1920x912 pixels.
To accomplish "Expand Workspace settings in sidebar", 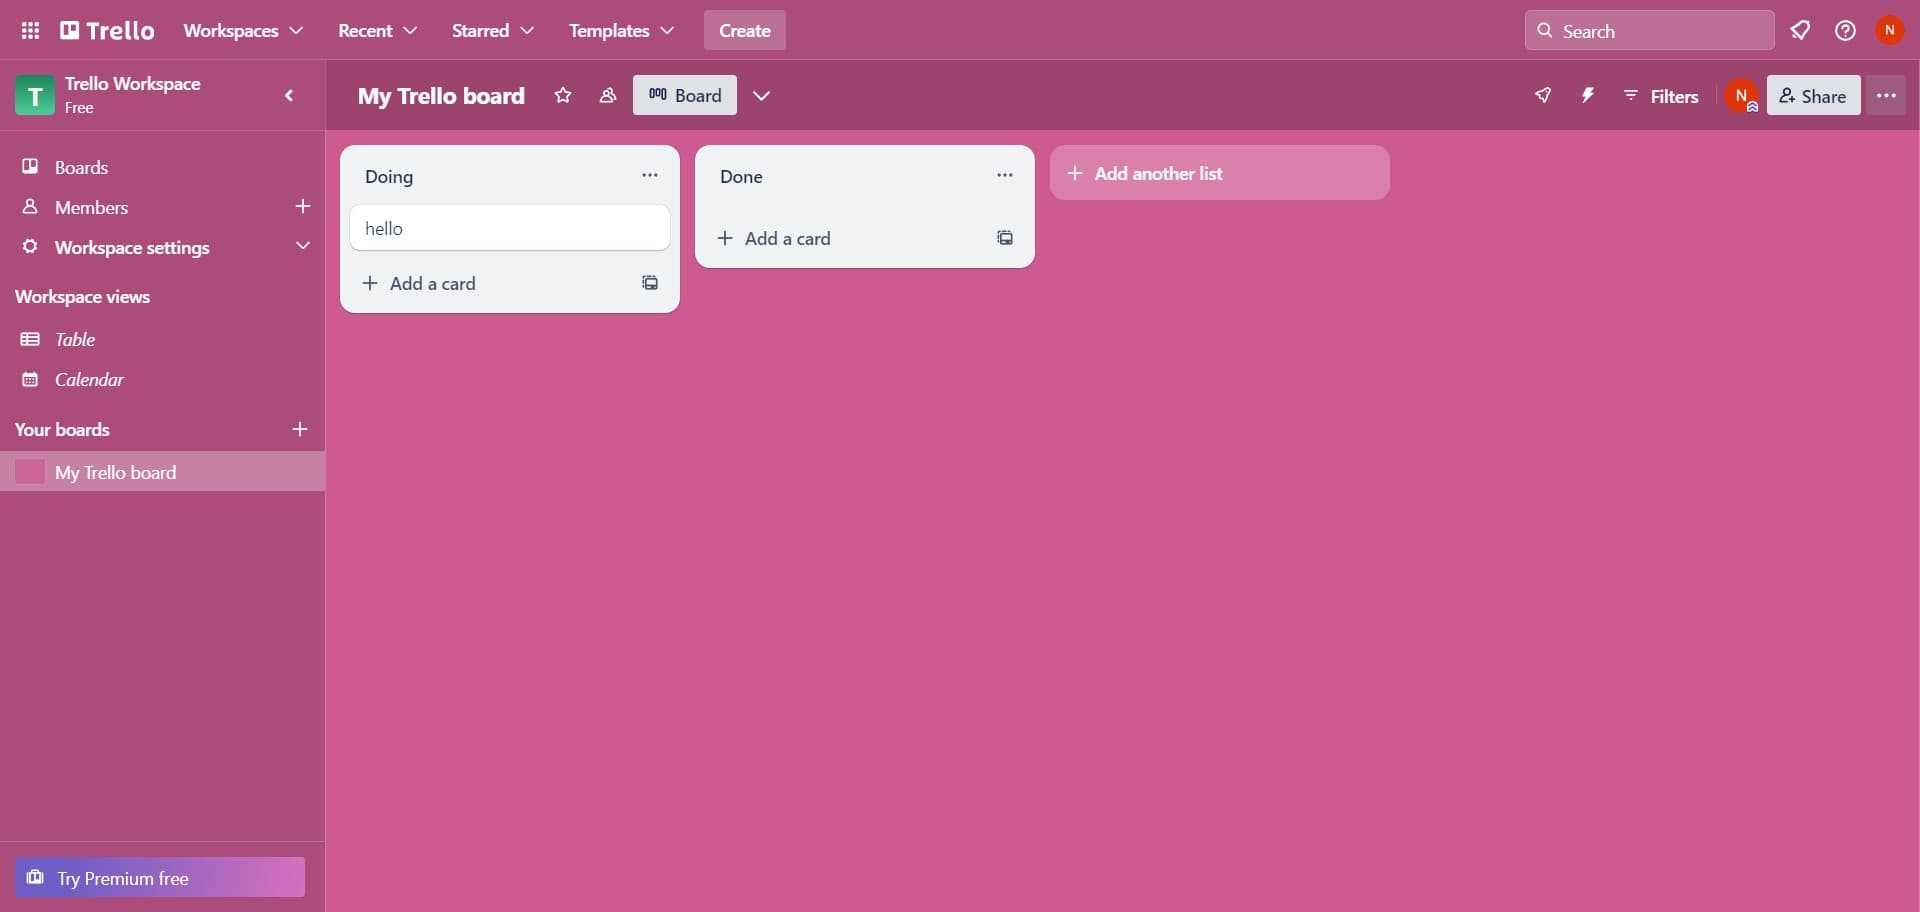I will coord(302,246).
